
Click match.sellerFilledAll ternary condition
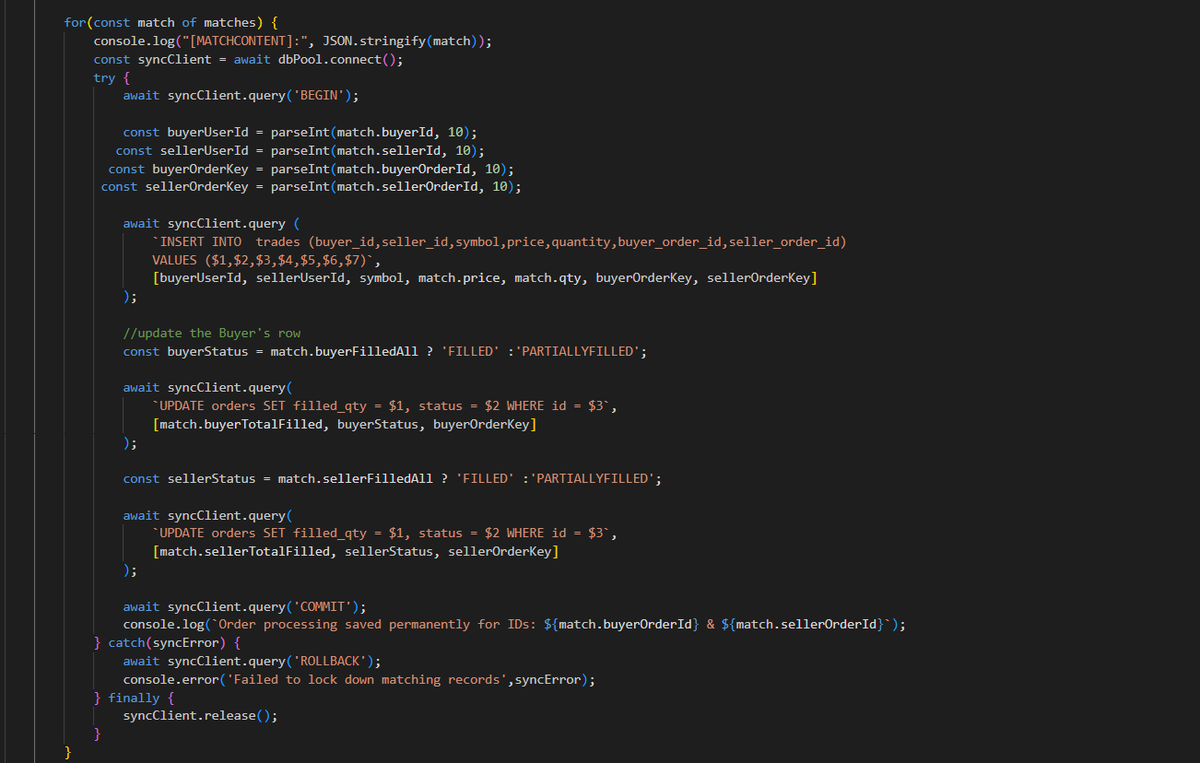click(355, 478)
